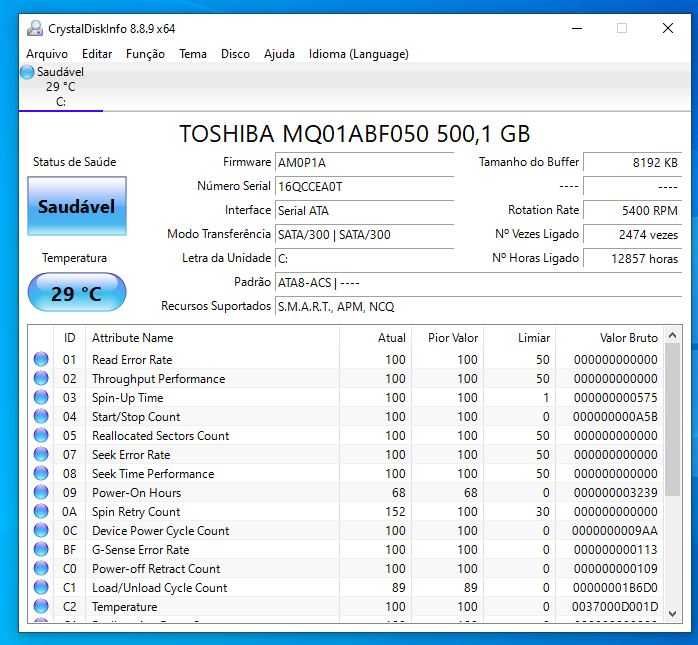Click the status orb for Throughput Performance

coord(41,378)
